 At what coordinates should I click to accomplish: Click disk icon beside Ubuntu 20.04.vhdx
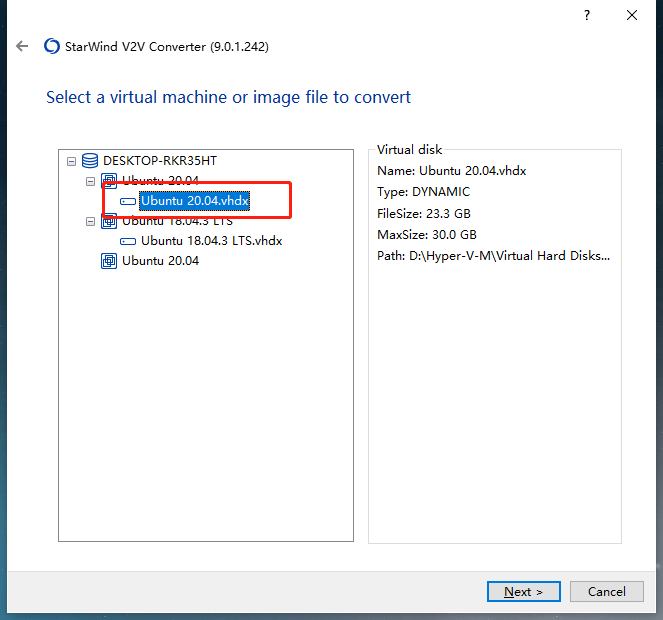(x=128, y=201)
